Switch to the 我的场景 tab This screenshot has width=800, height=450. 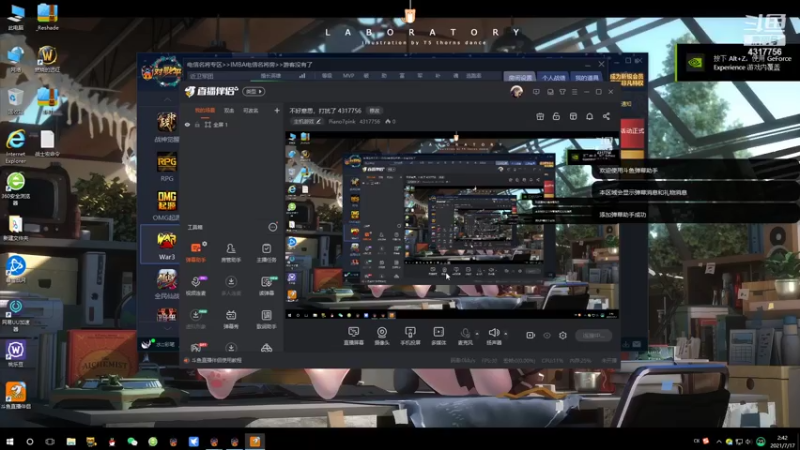pyautogui.click(x=205, y=110)
